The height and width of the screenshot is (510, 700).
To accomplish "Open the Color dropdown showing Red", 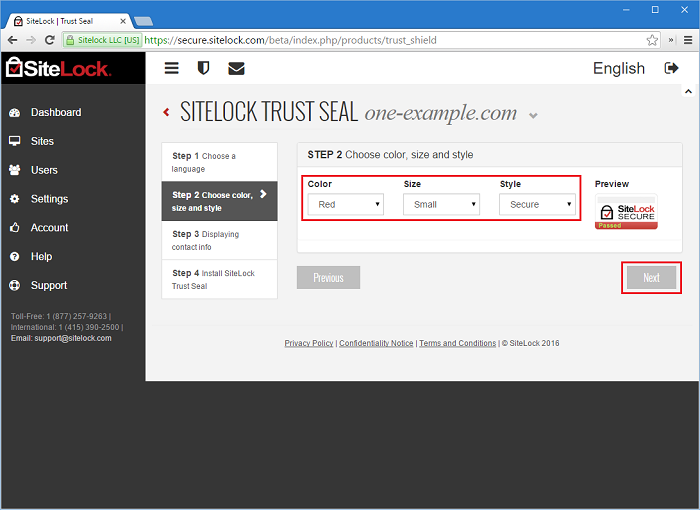I will point(346,204).
